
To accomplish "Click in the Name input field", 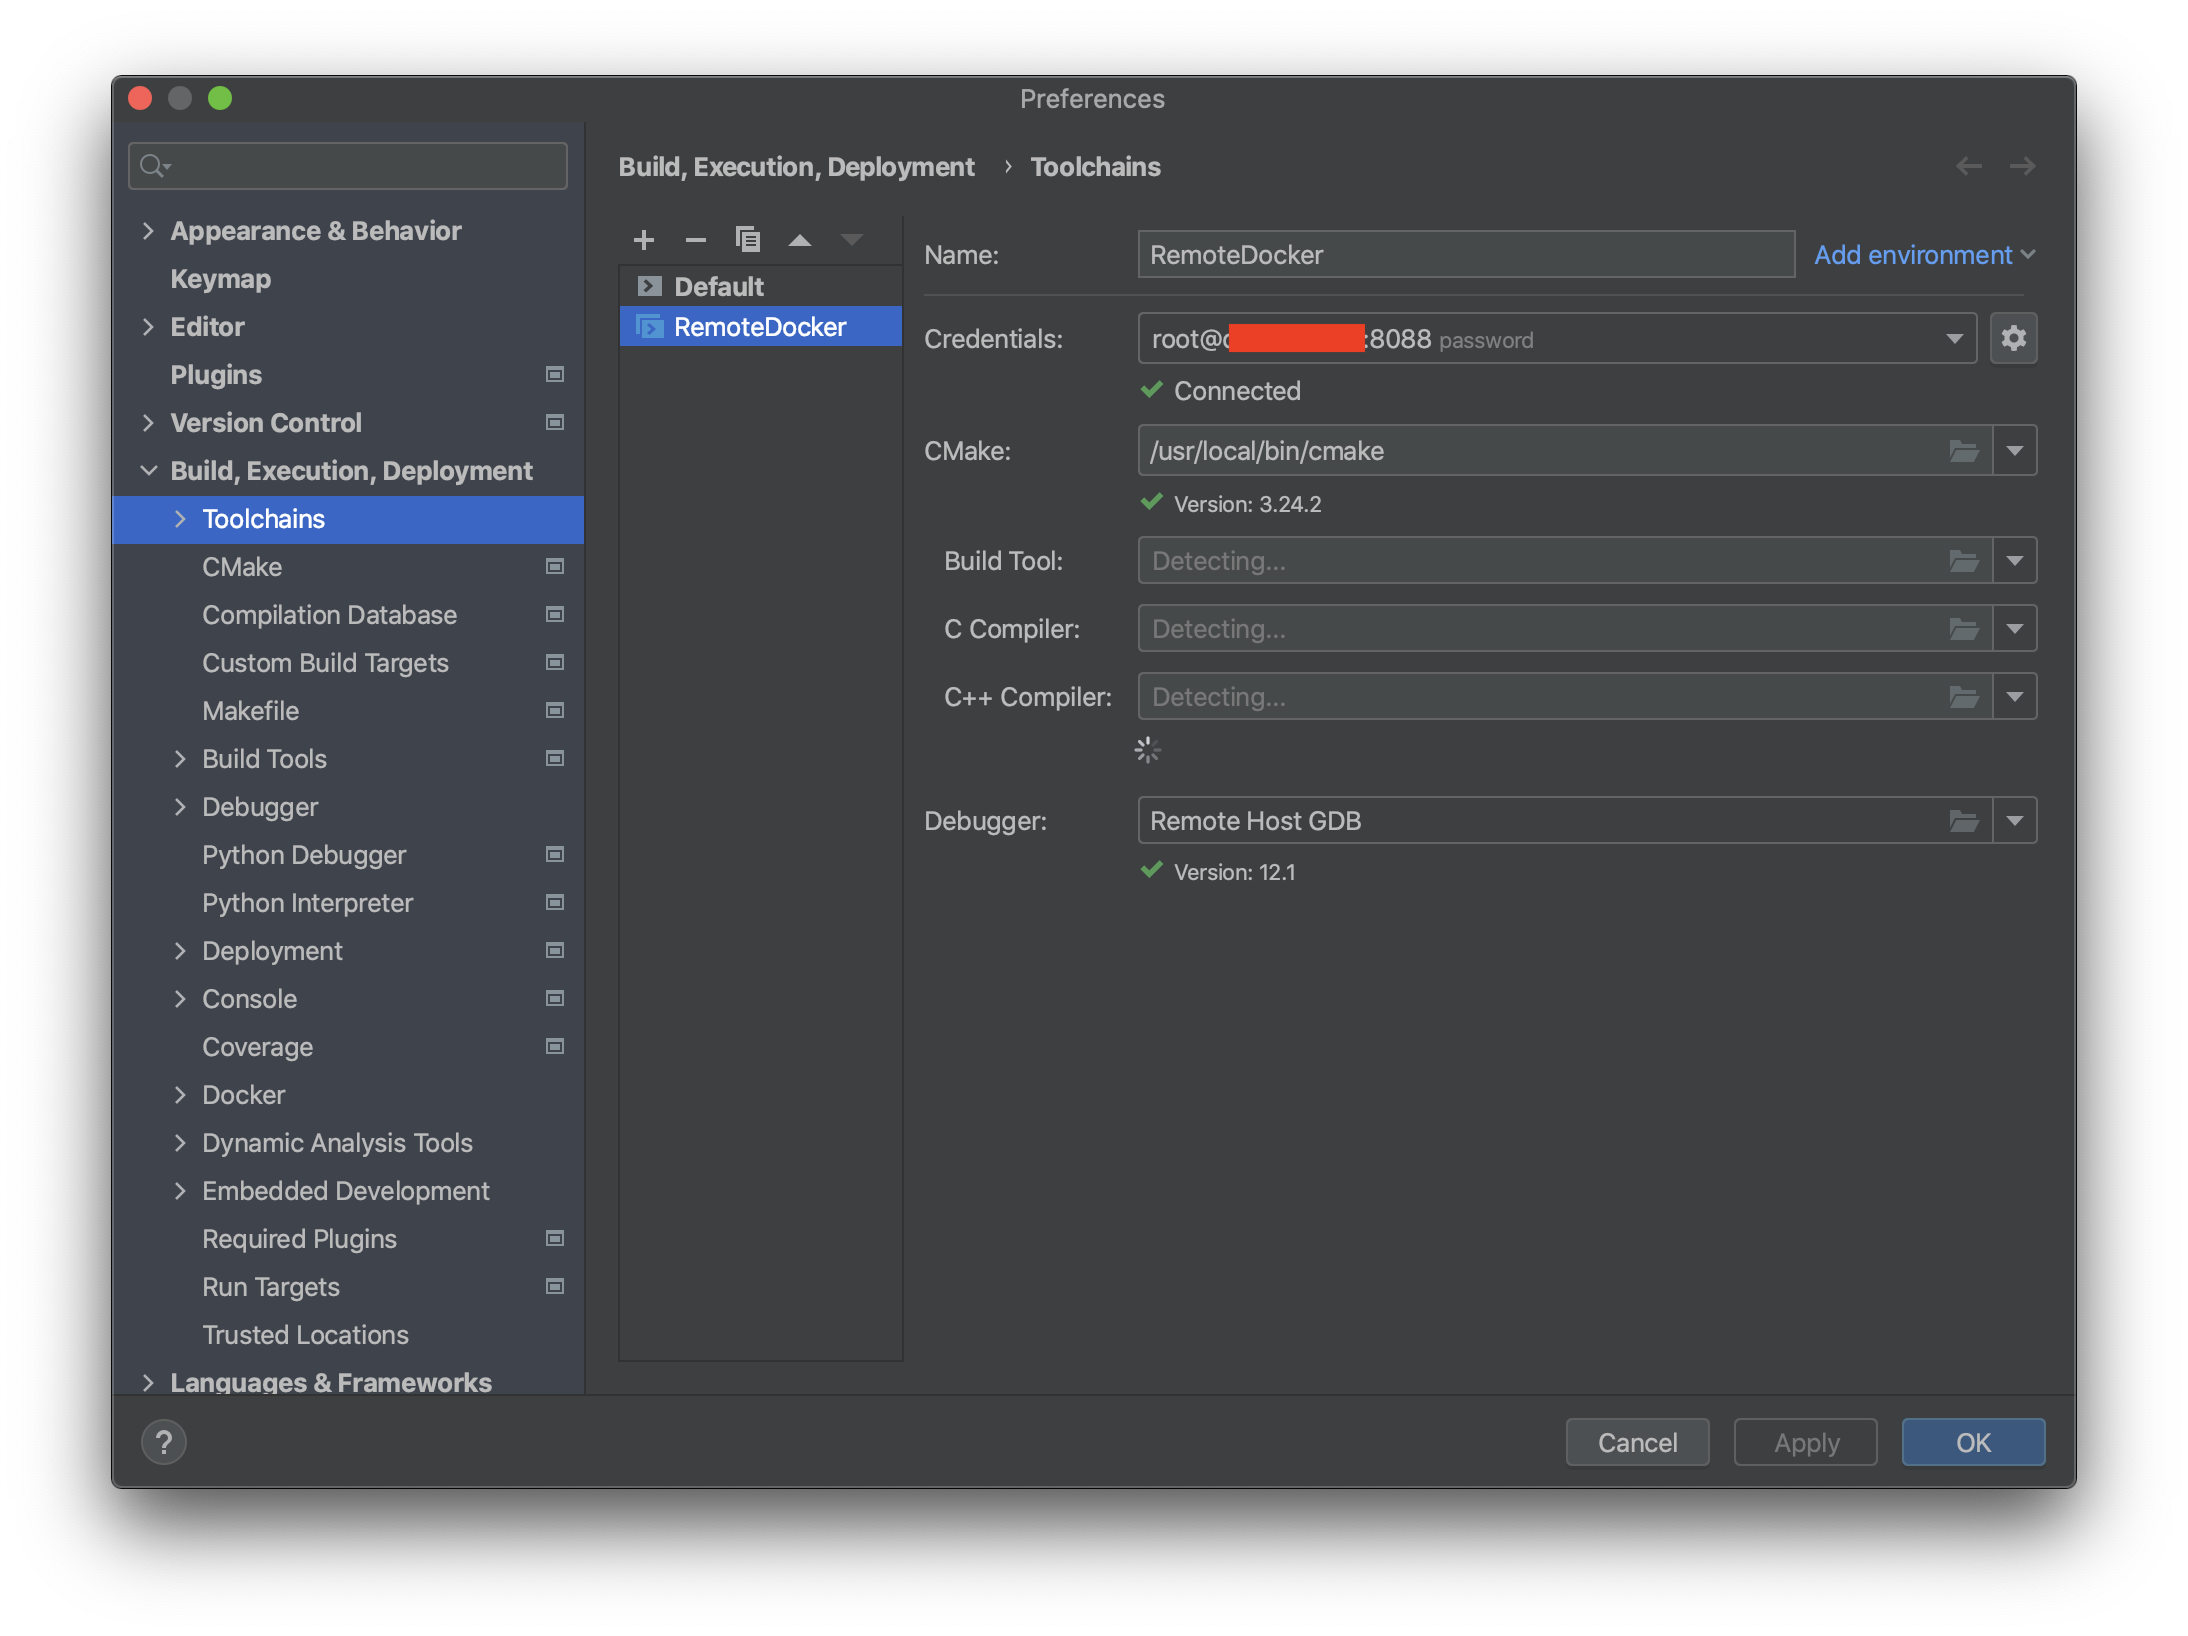I will coord(1468,253).
